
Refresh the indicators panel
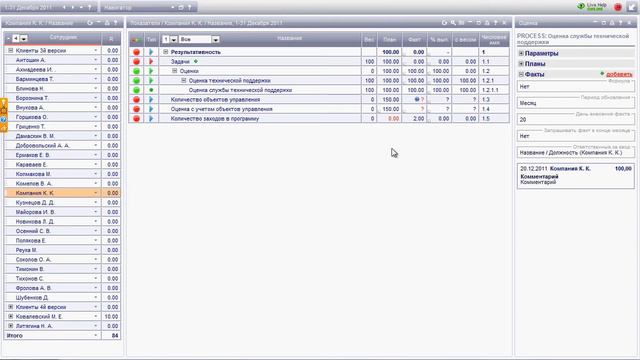444,23
